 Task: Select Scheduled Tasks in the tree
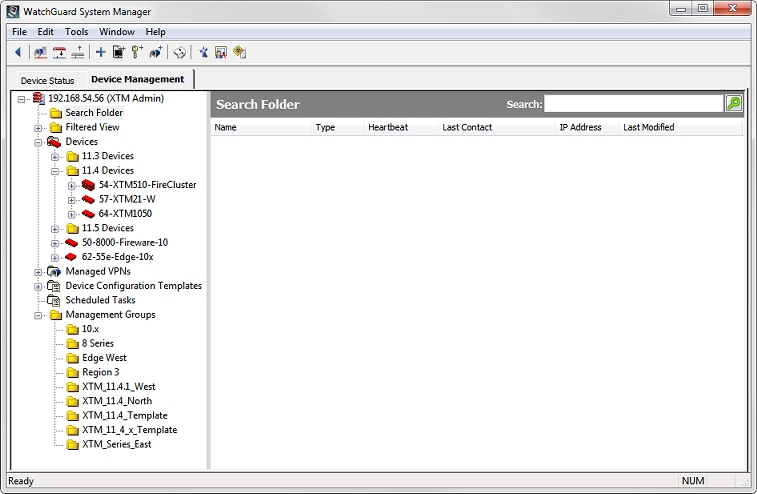[100, 300]
